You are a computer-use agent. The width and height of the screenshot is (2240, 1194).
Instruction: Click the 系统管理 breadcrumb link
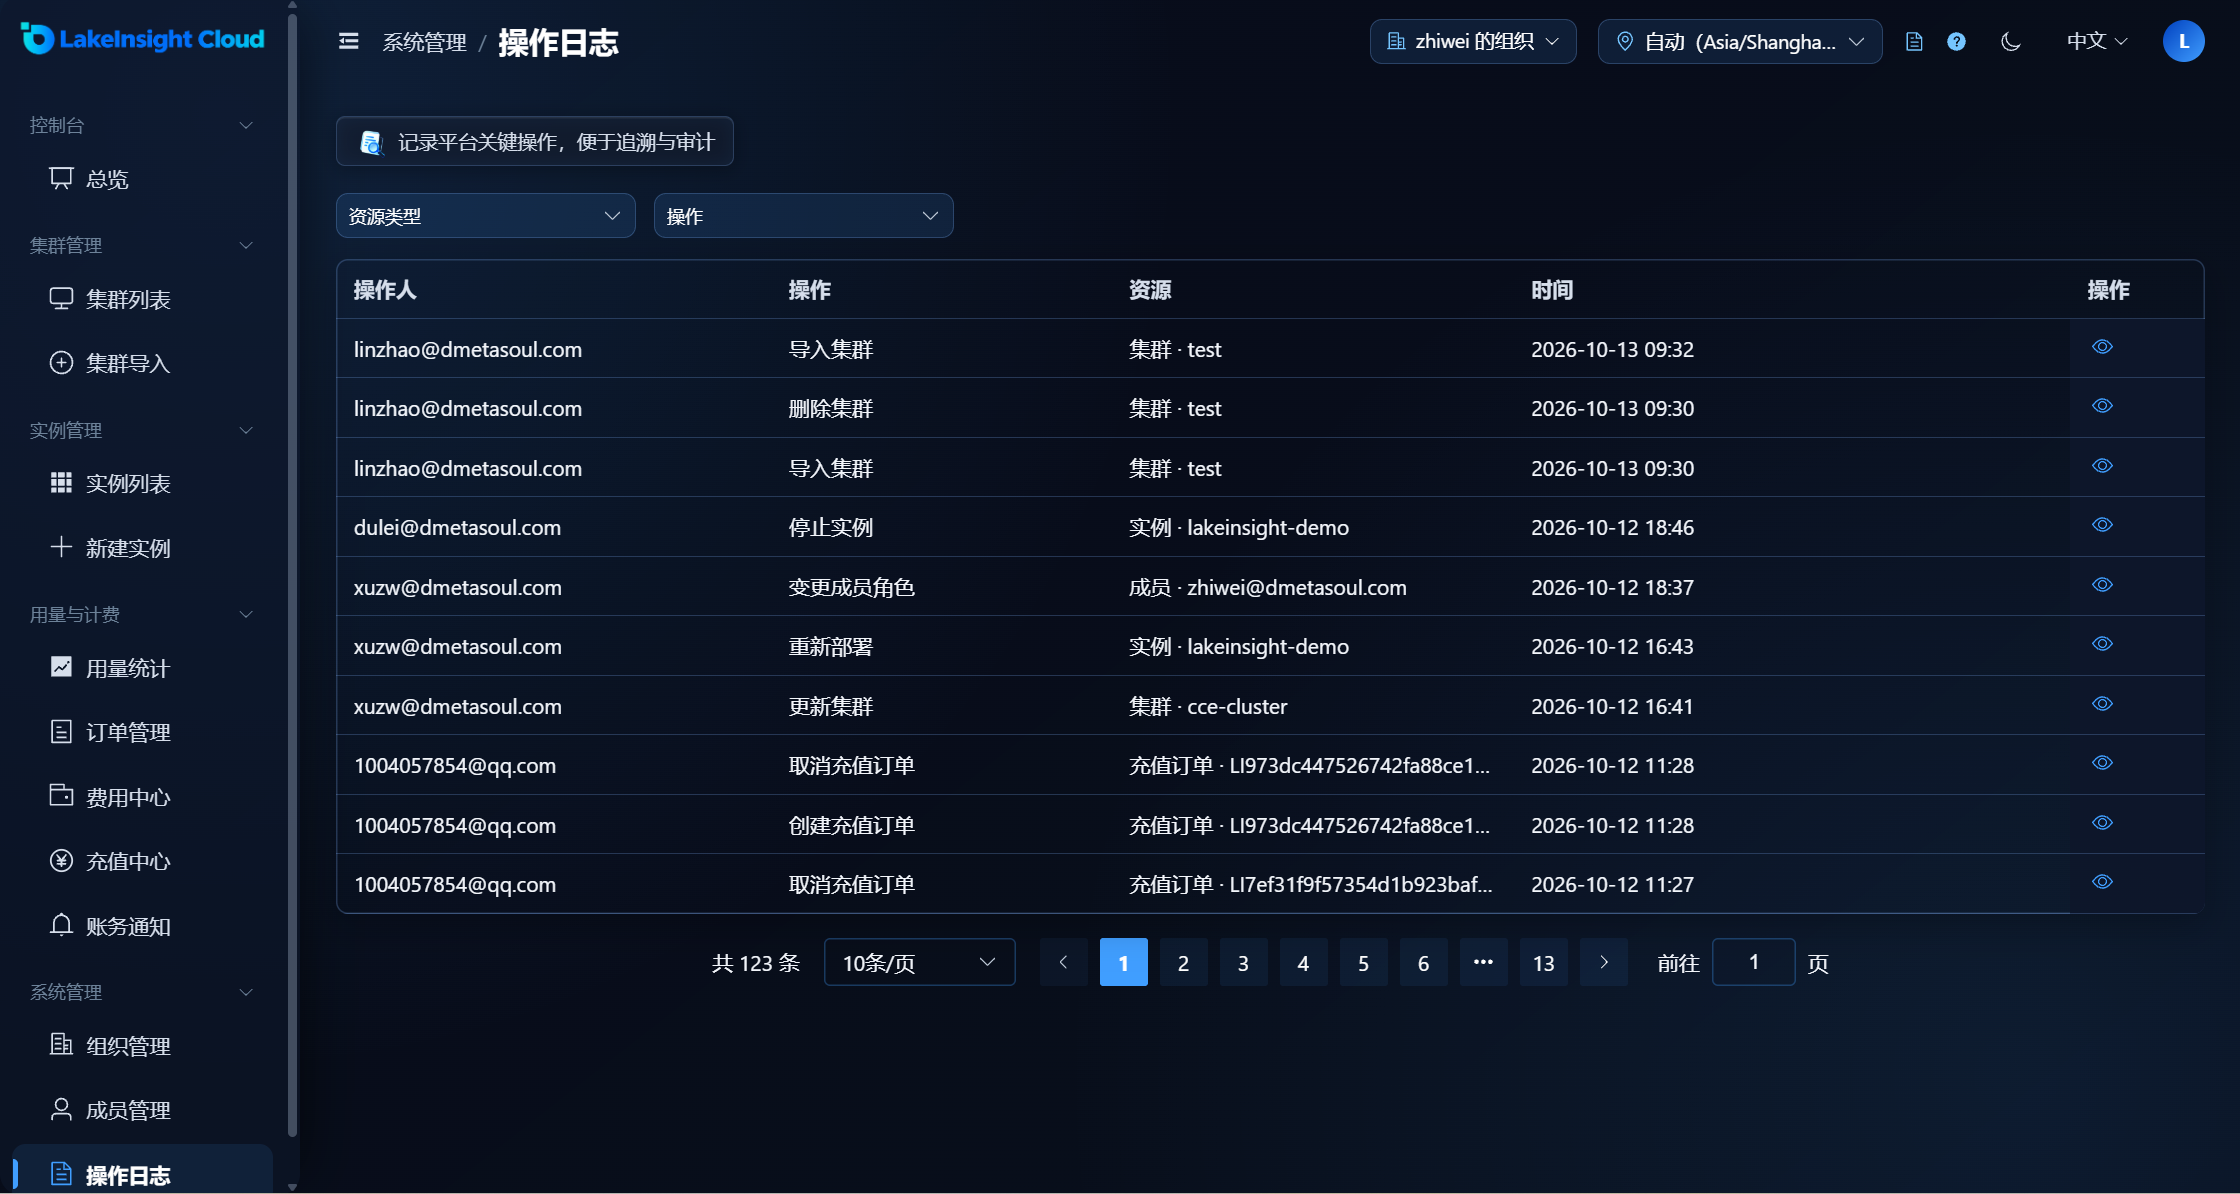click(425, 42)
